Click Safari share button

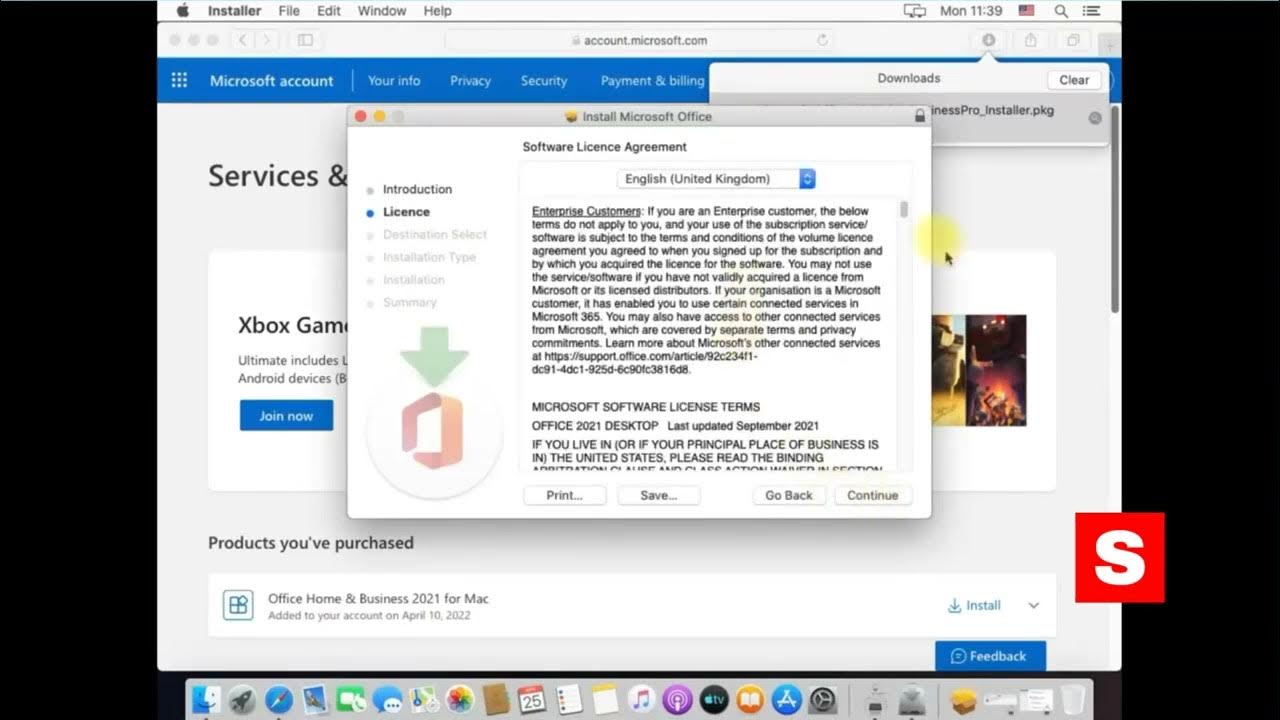[1030, 40]
